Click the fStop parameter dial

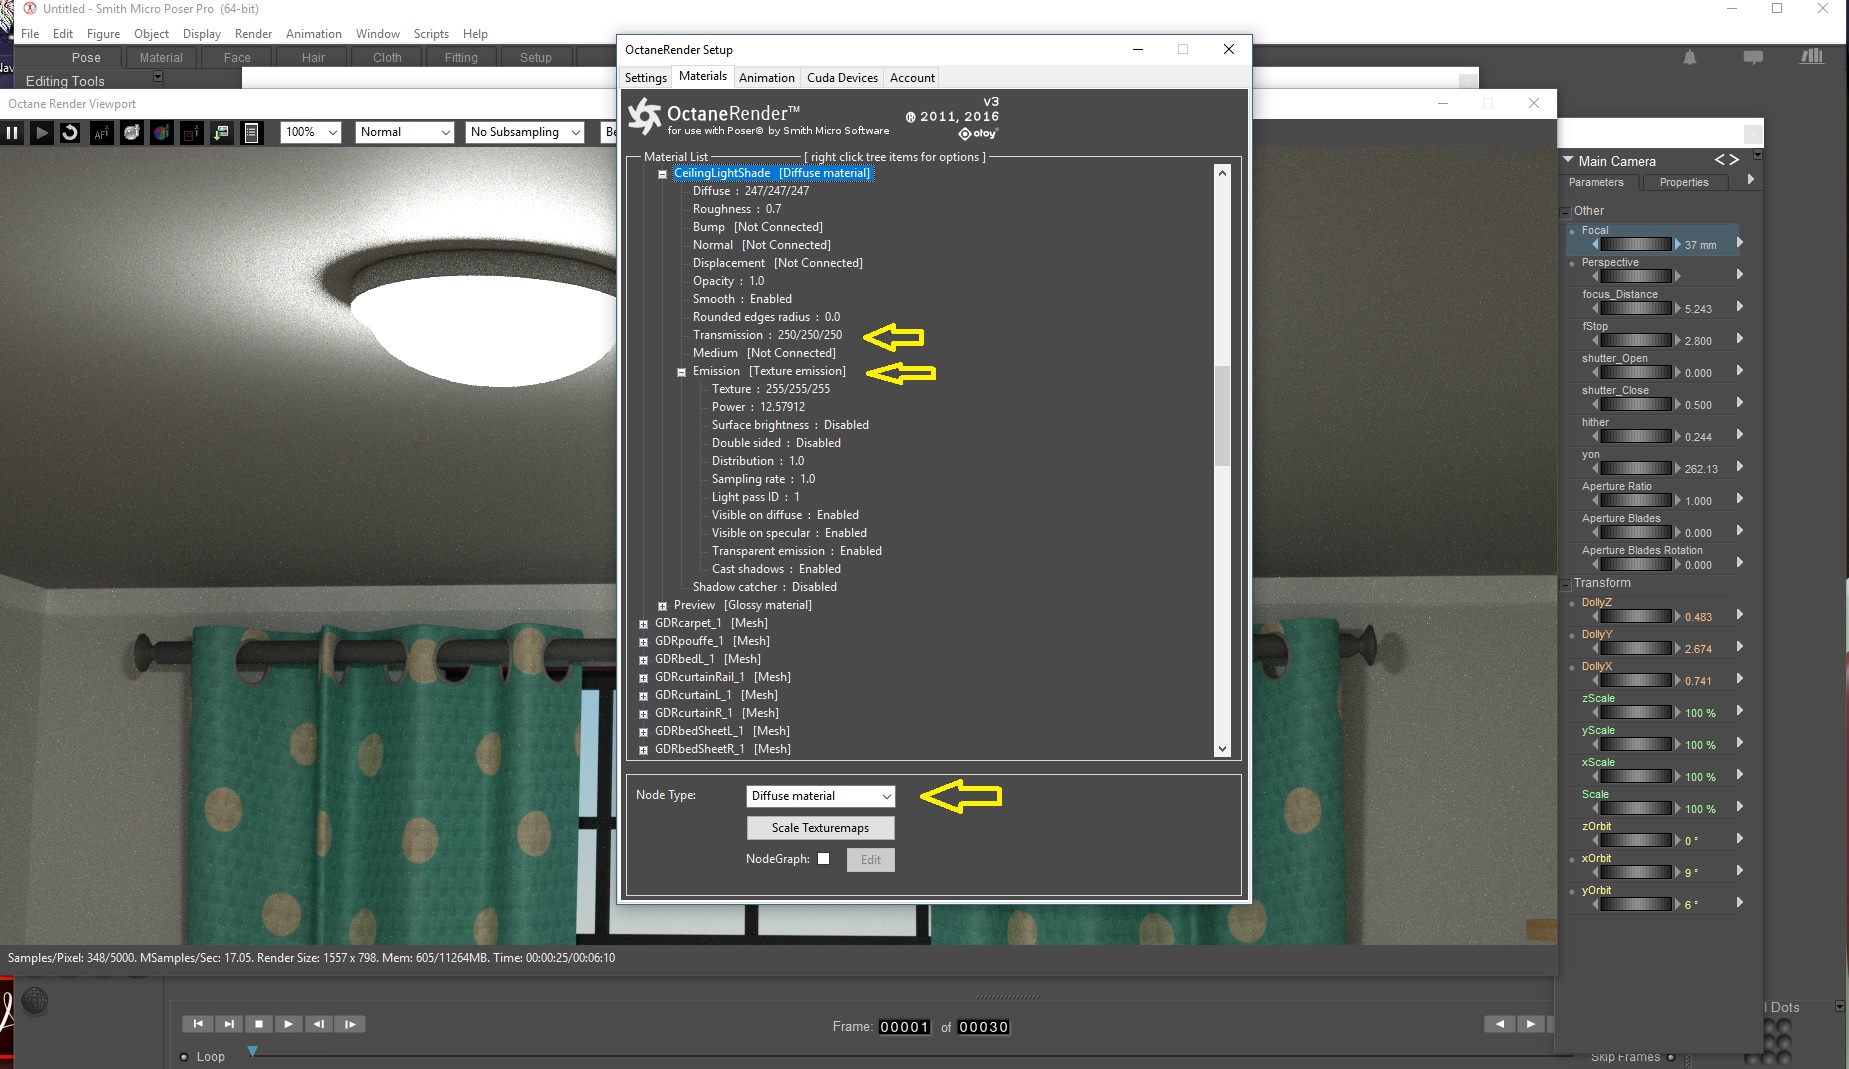point(1637,340)
